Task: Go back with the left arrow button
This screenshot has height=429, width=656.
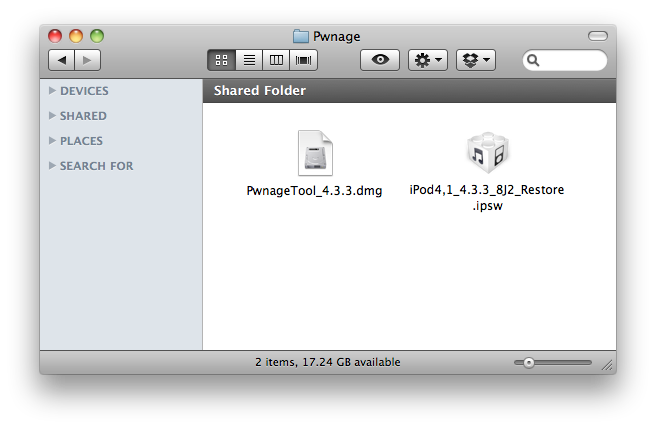Action: tap(62, 60)
